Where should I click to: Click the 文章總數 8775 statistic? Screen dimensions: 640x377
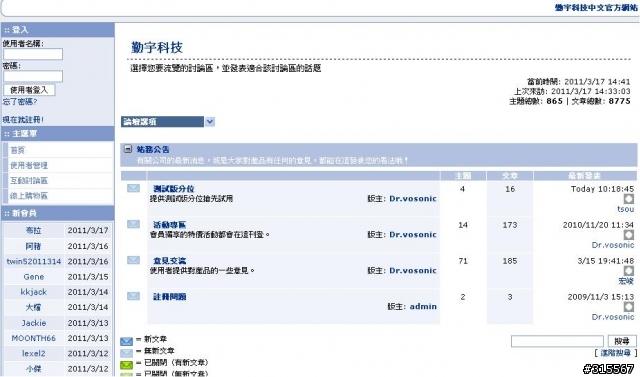[601, 101]
